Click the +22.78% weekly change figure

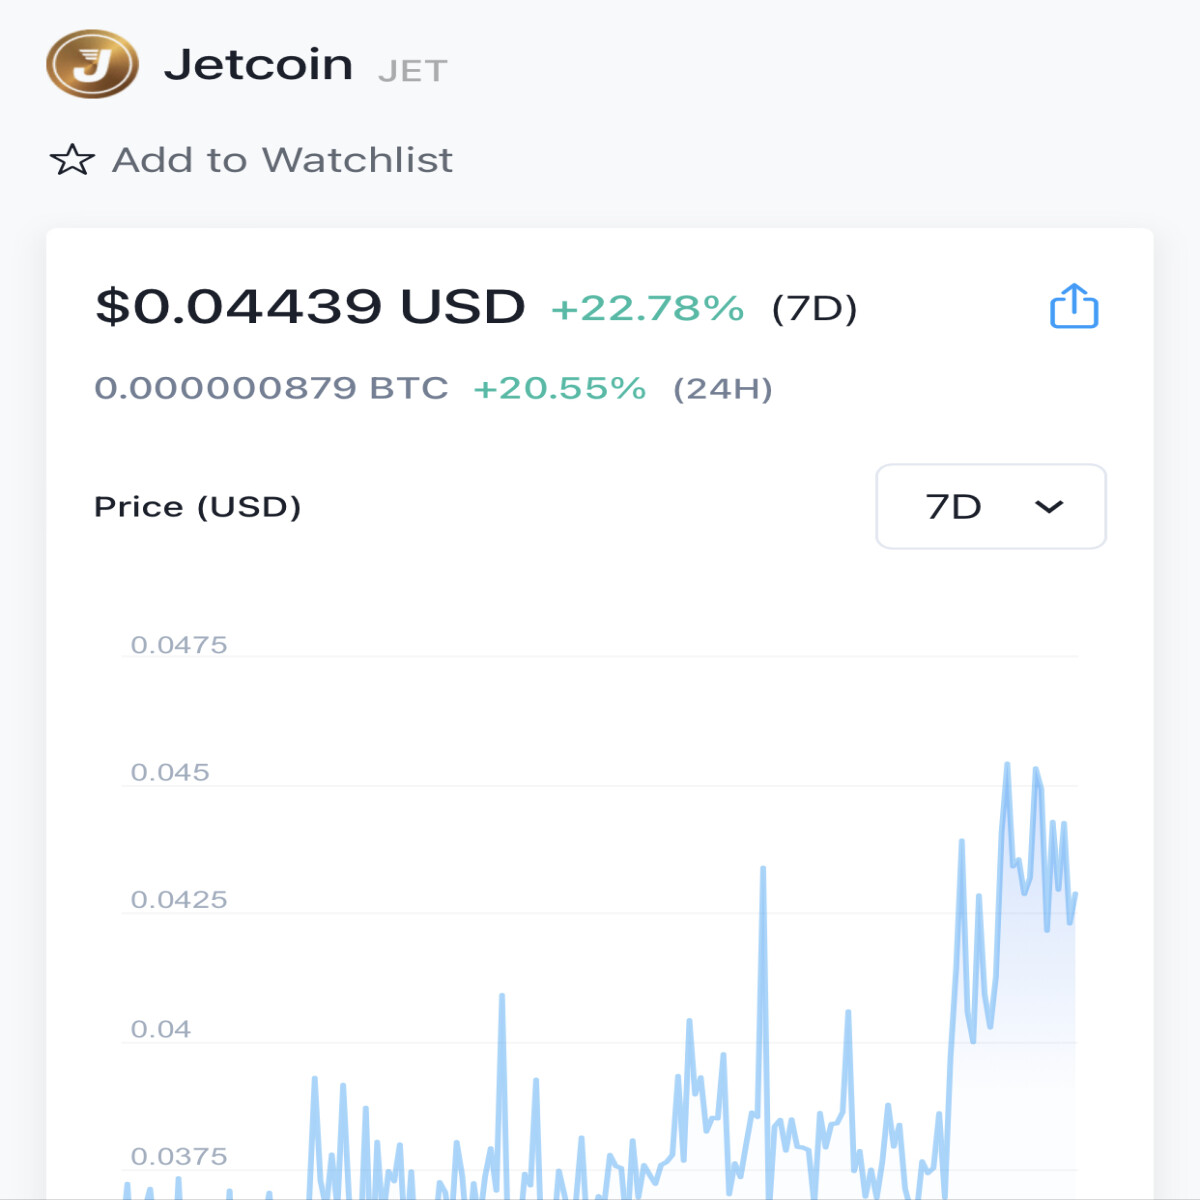pyautogui.click(x=647, y=308)
